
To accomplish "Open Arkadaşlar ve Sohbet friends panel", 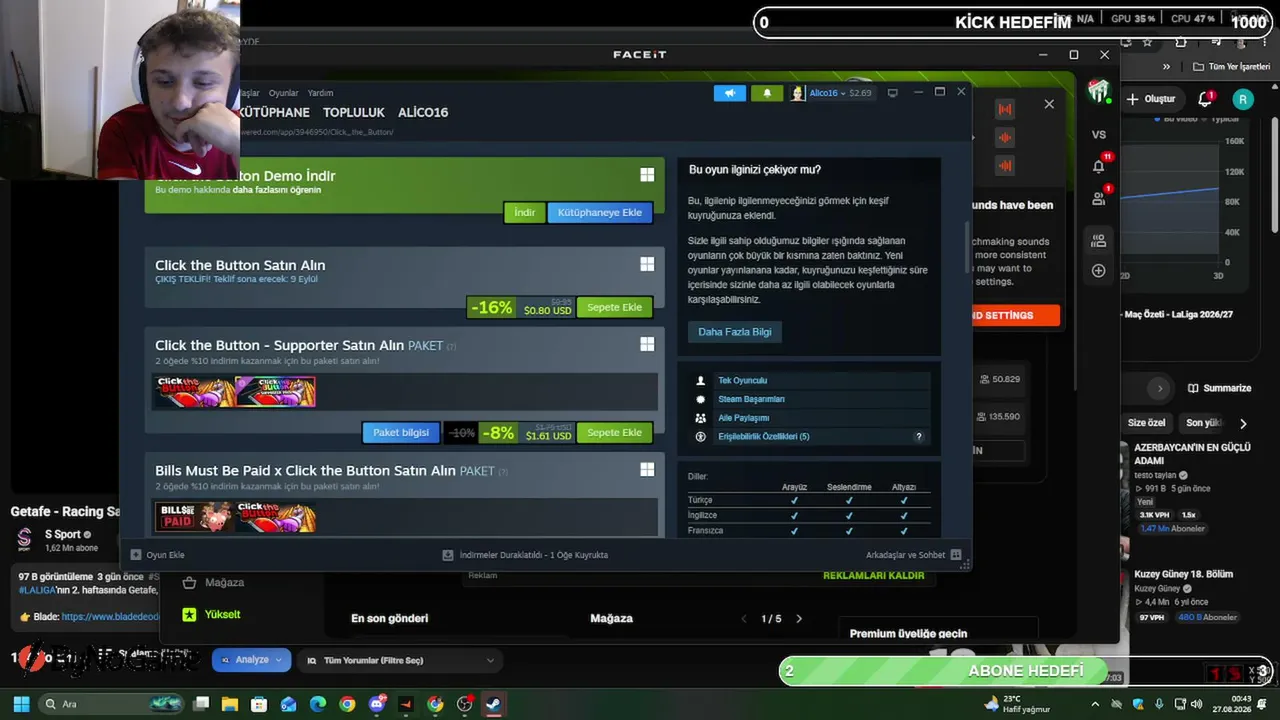I will tap(914, 555).
